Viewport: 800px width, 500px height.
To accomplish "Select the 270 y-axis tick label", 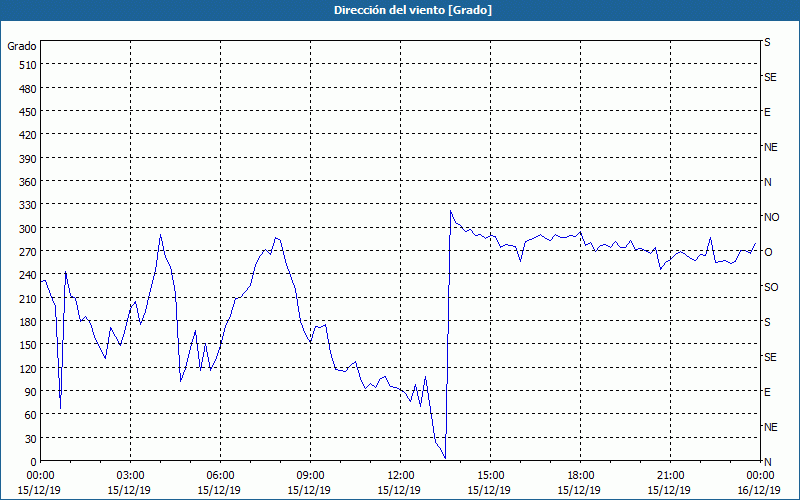I will (x=28, y=252).
